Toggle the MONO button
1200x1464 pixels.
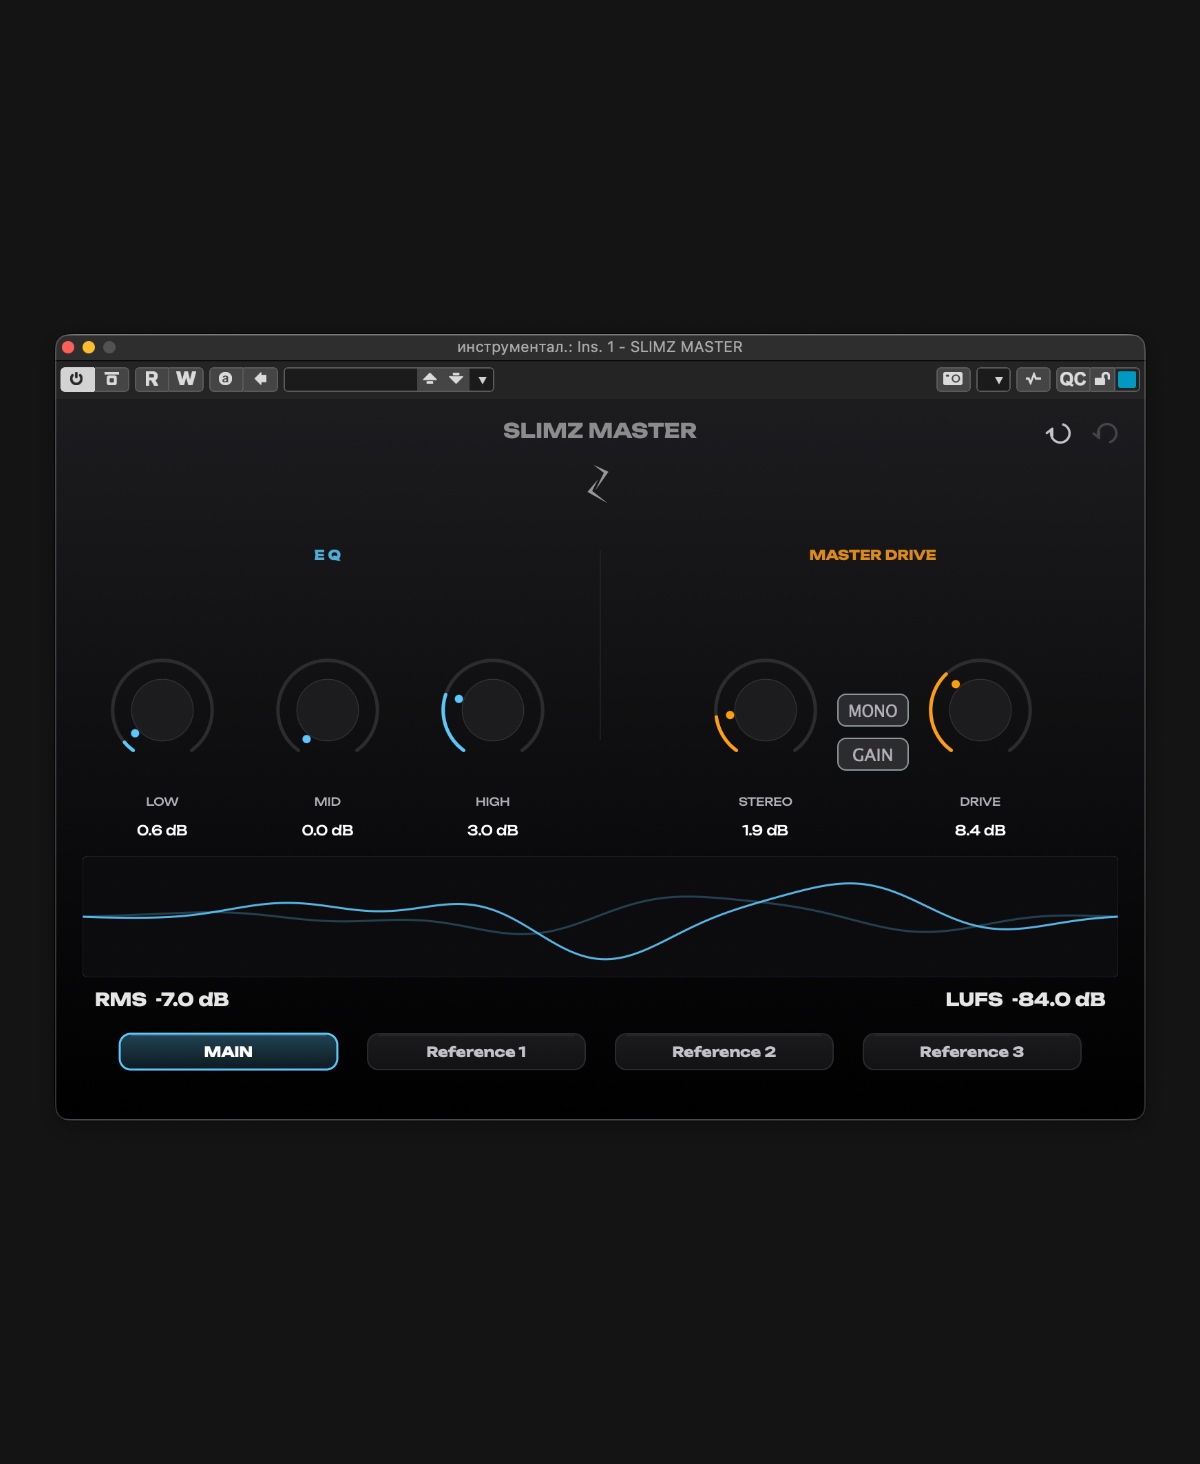[x=873, y=711]
